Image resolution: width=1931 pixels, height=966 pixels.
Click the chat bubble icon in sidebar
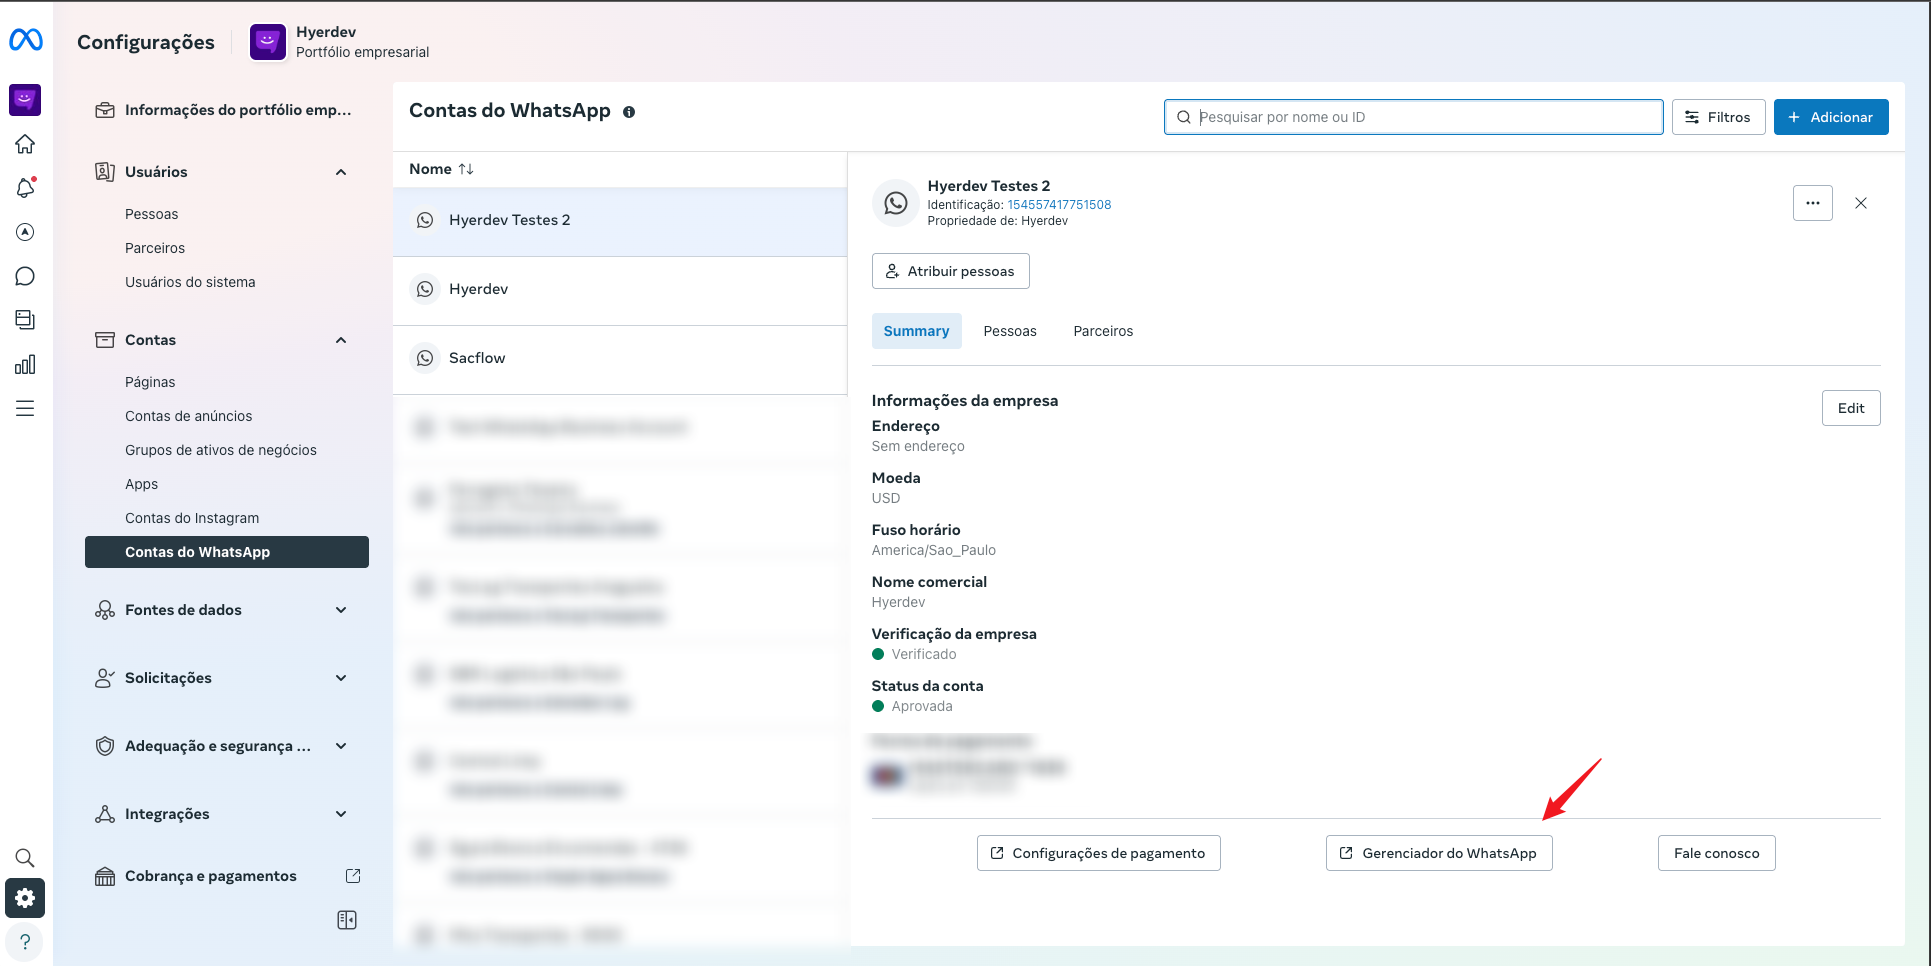point(25,276)
